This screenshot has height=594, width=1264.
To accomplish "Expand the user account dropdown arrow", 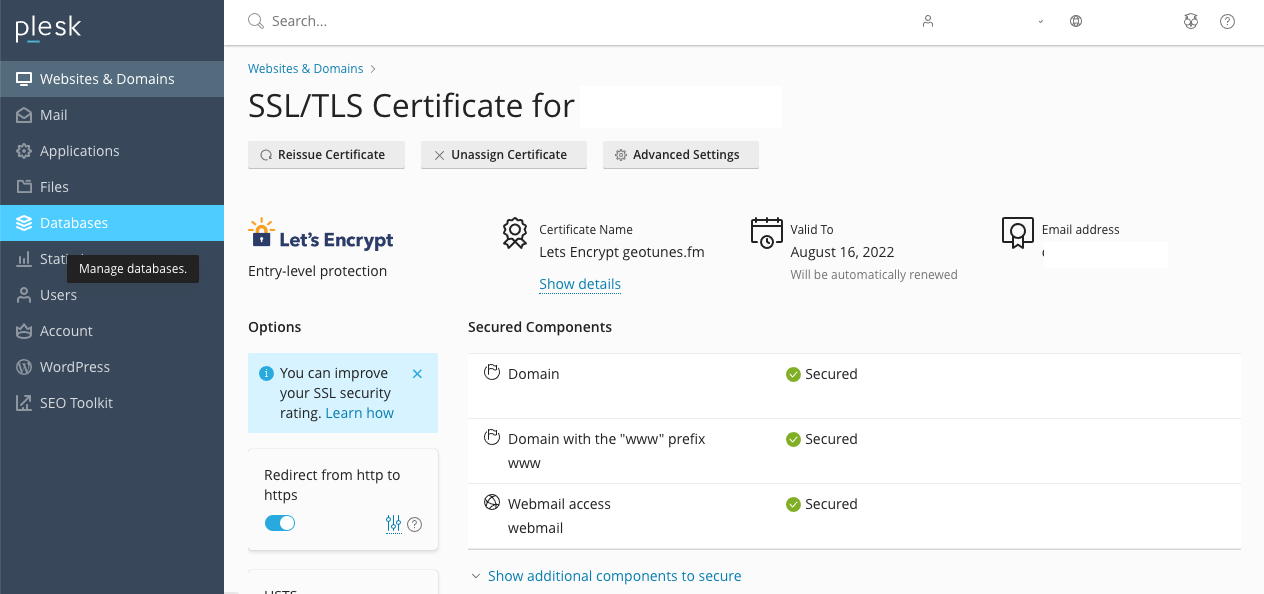I will click(1041, 21).
